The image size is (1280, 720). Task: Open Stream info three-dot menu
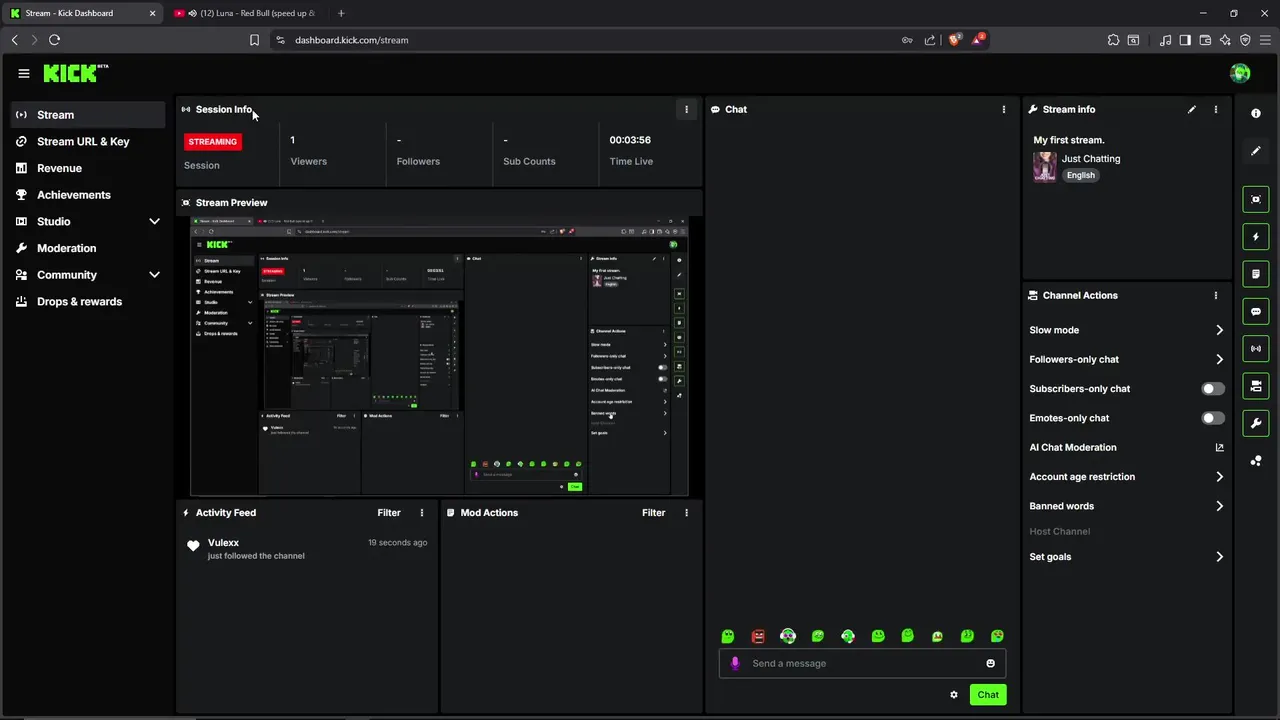1216,109
